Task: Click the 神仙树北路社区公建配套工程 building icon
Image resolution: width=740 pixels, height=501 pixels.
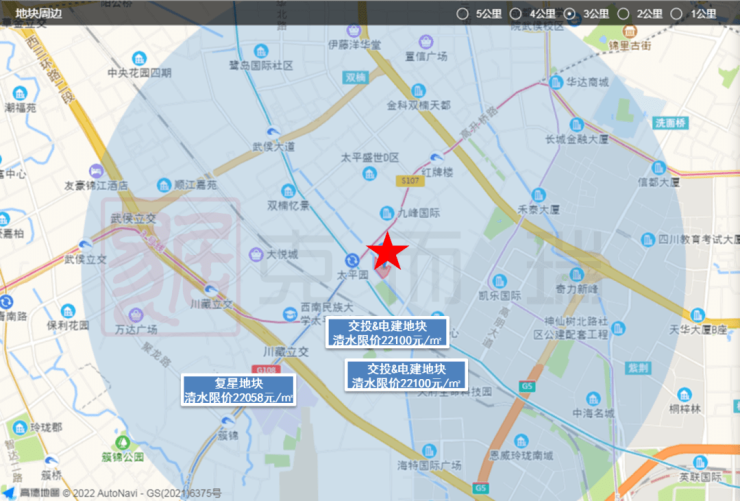Action: point(618,328)
